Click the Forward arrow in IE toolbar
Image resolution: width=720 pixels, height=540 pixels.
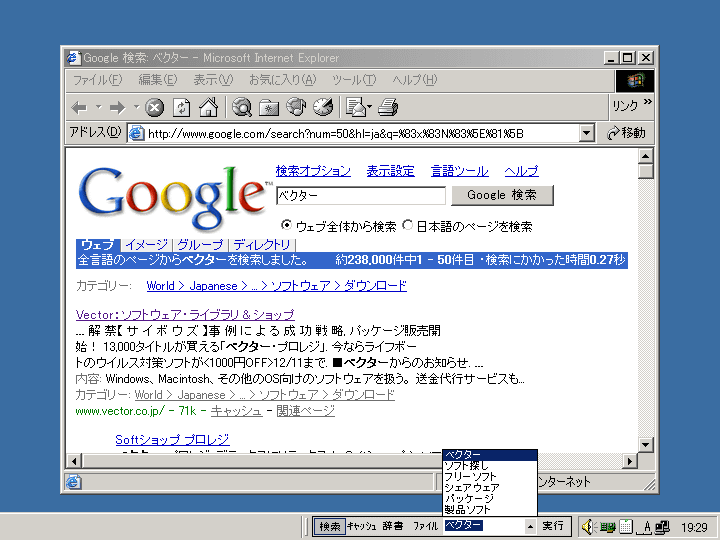tap(118, 108)
